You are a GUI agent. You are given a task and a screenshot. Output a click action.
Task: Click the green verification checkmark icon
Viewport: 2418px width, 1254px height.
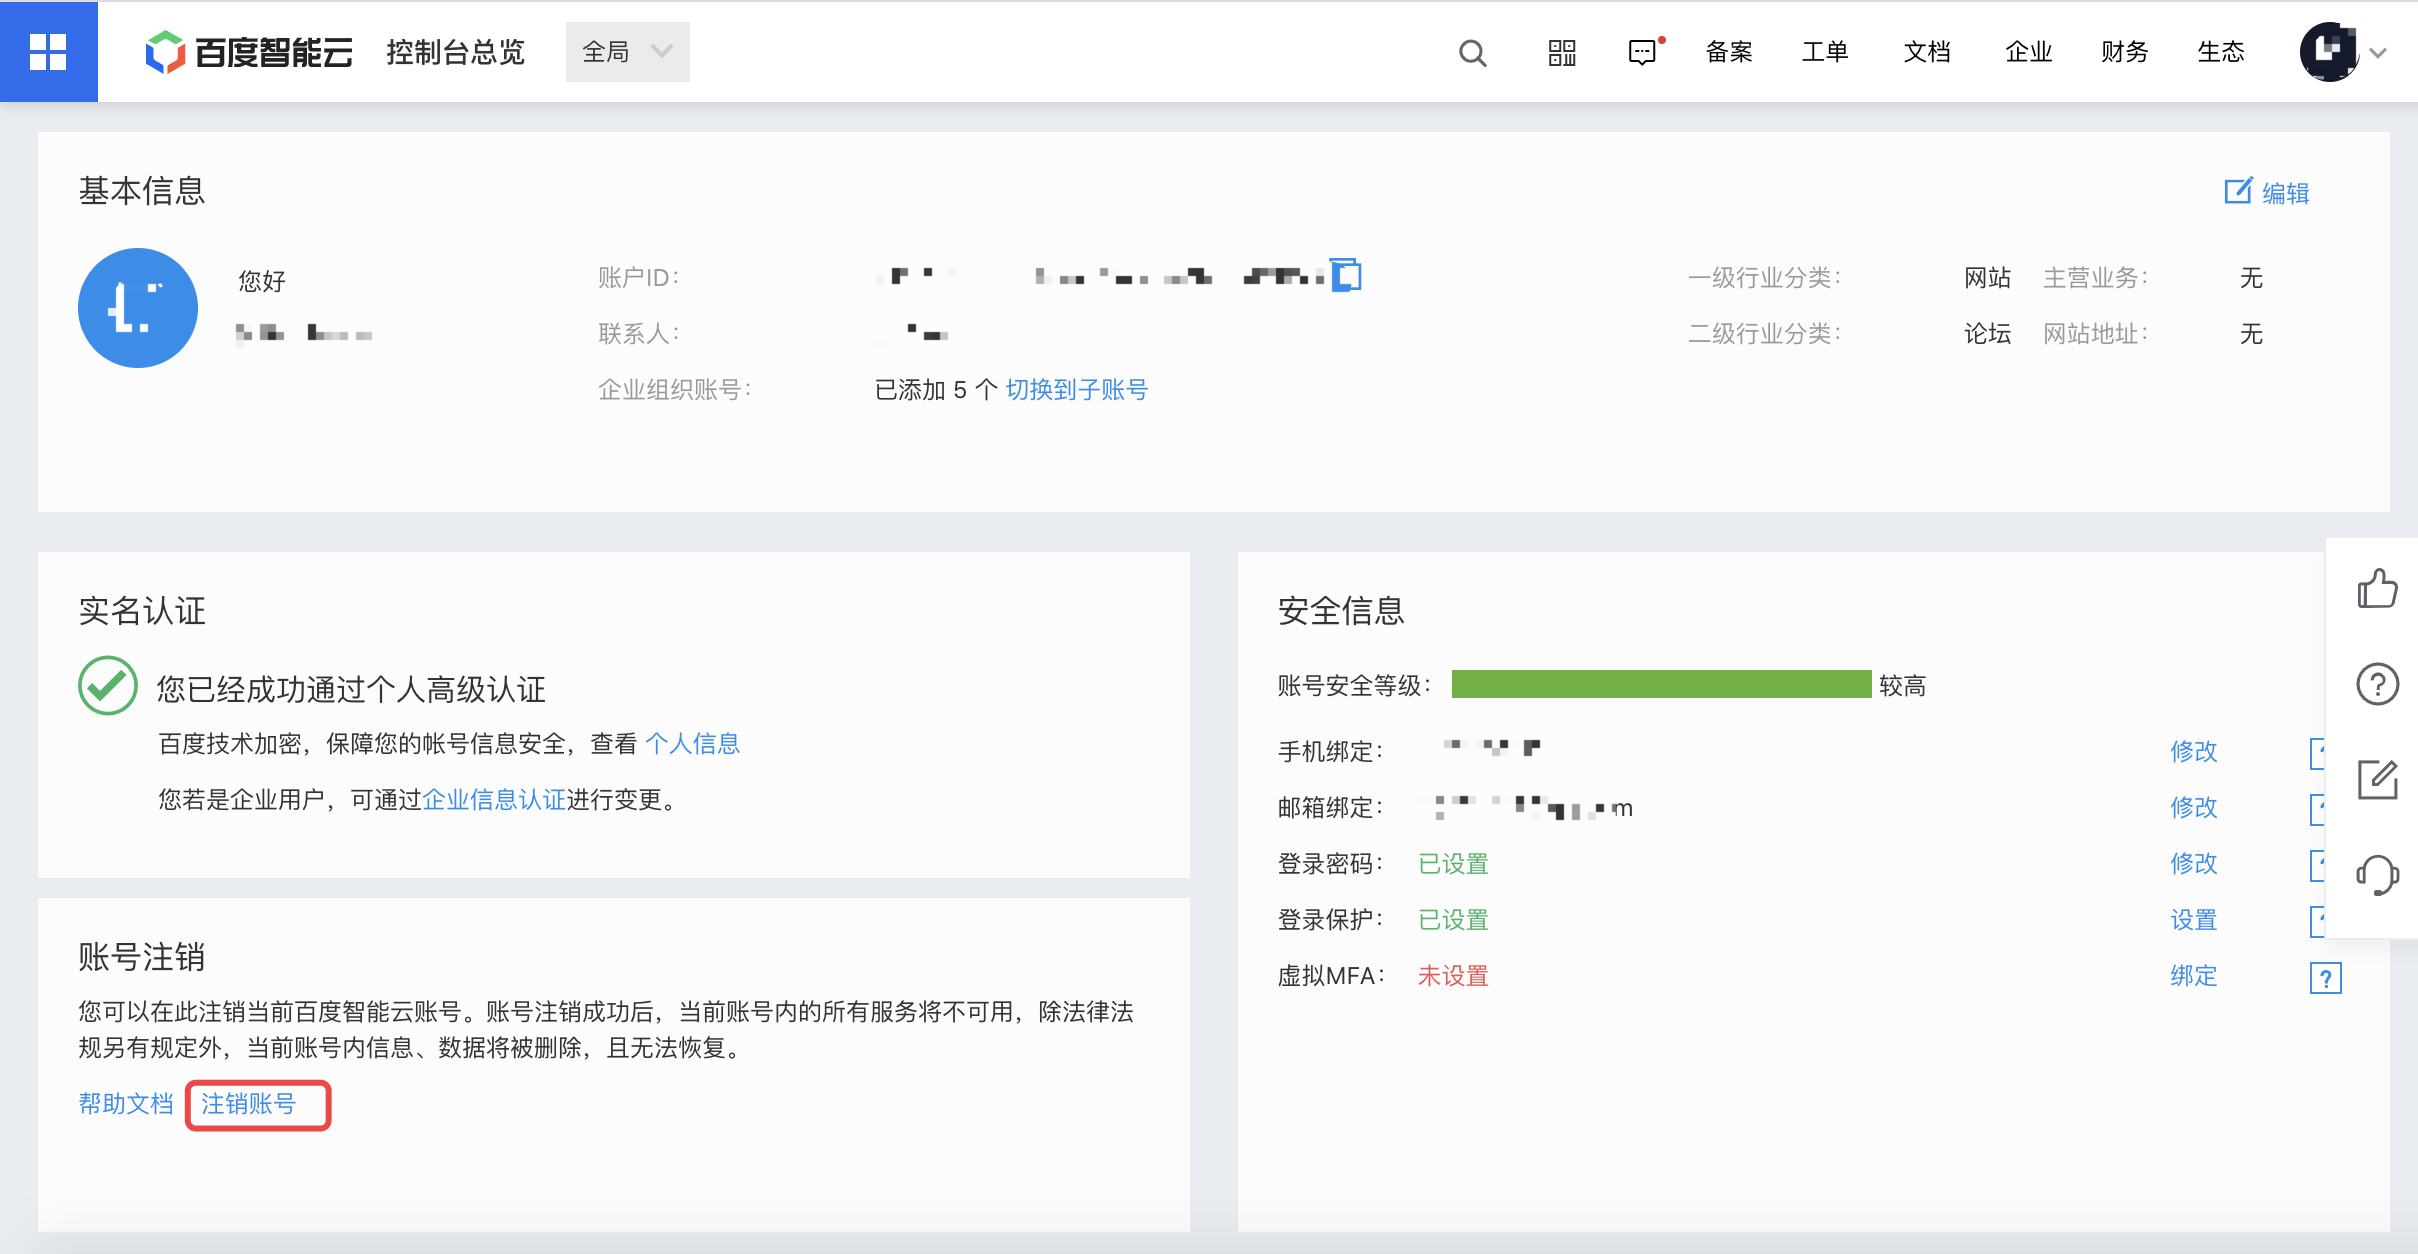pyautogui.click(x=108, y=685)
